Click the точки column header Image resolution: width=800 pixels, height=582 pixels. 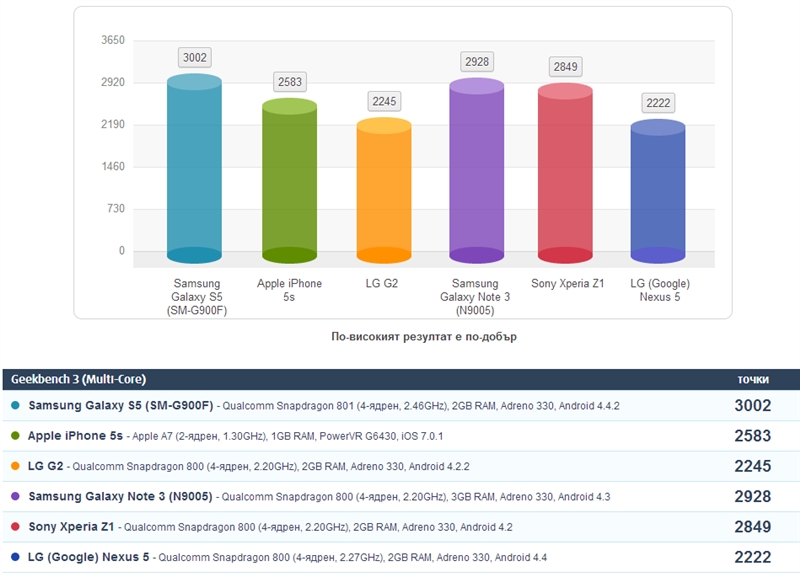753,379
